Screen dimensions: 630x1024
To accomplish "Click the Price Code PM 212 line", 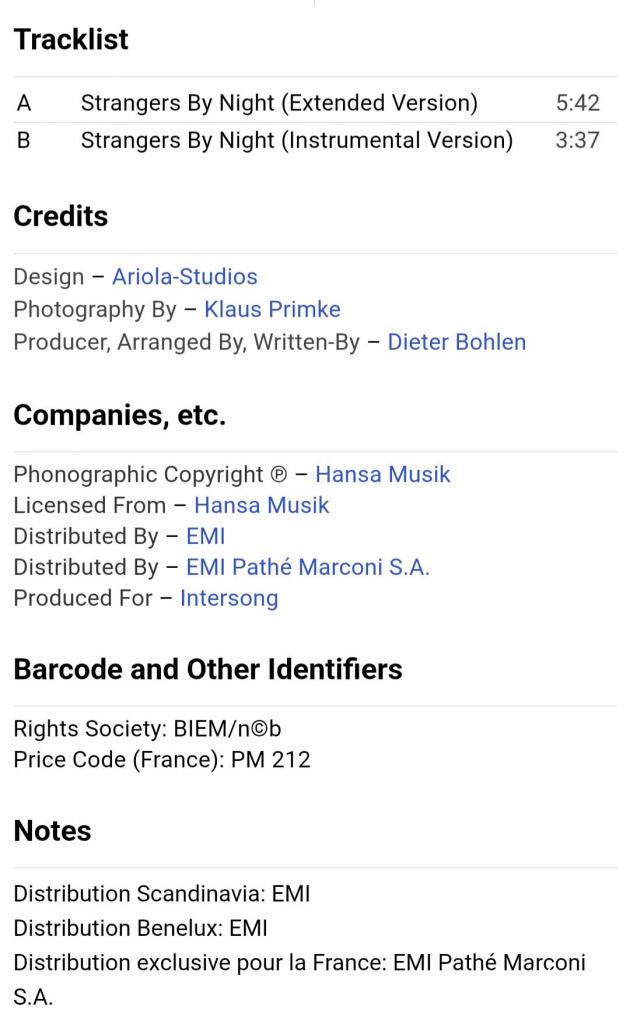I will click(162, 760).
